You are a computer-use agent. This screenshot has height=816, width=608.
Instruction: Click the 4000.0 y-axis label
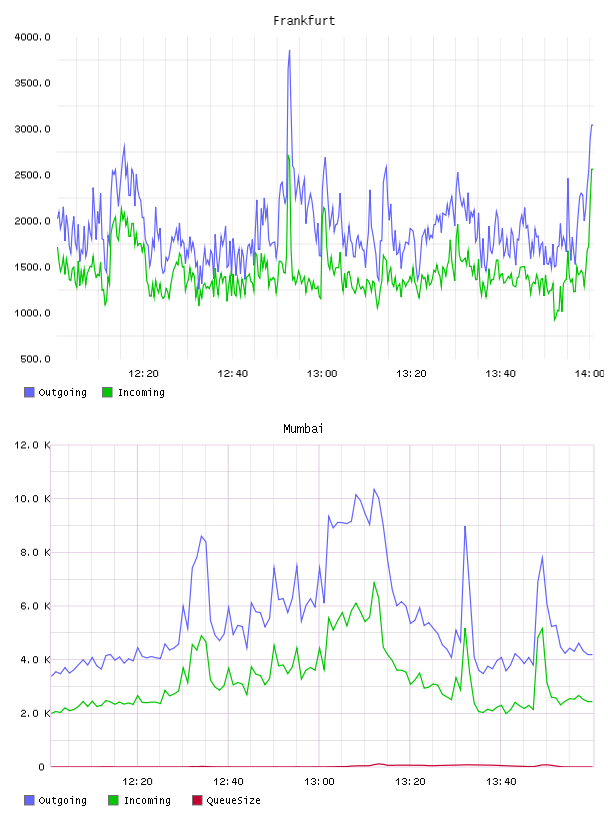pos(32,37)
